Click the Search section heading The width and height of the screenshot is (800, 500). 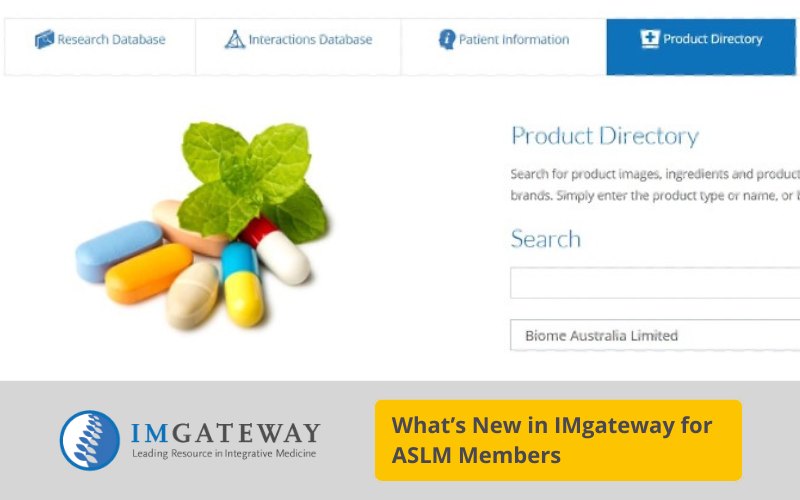pos(546,239)
